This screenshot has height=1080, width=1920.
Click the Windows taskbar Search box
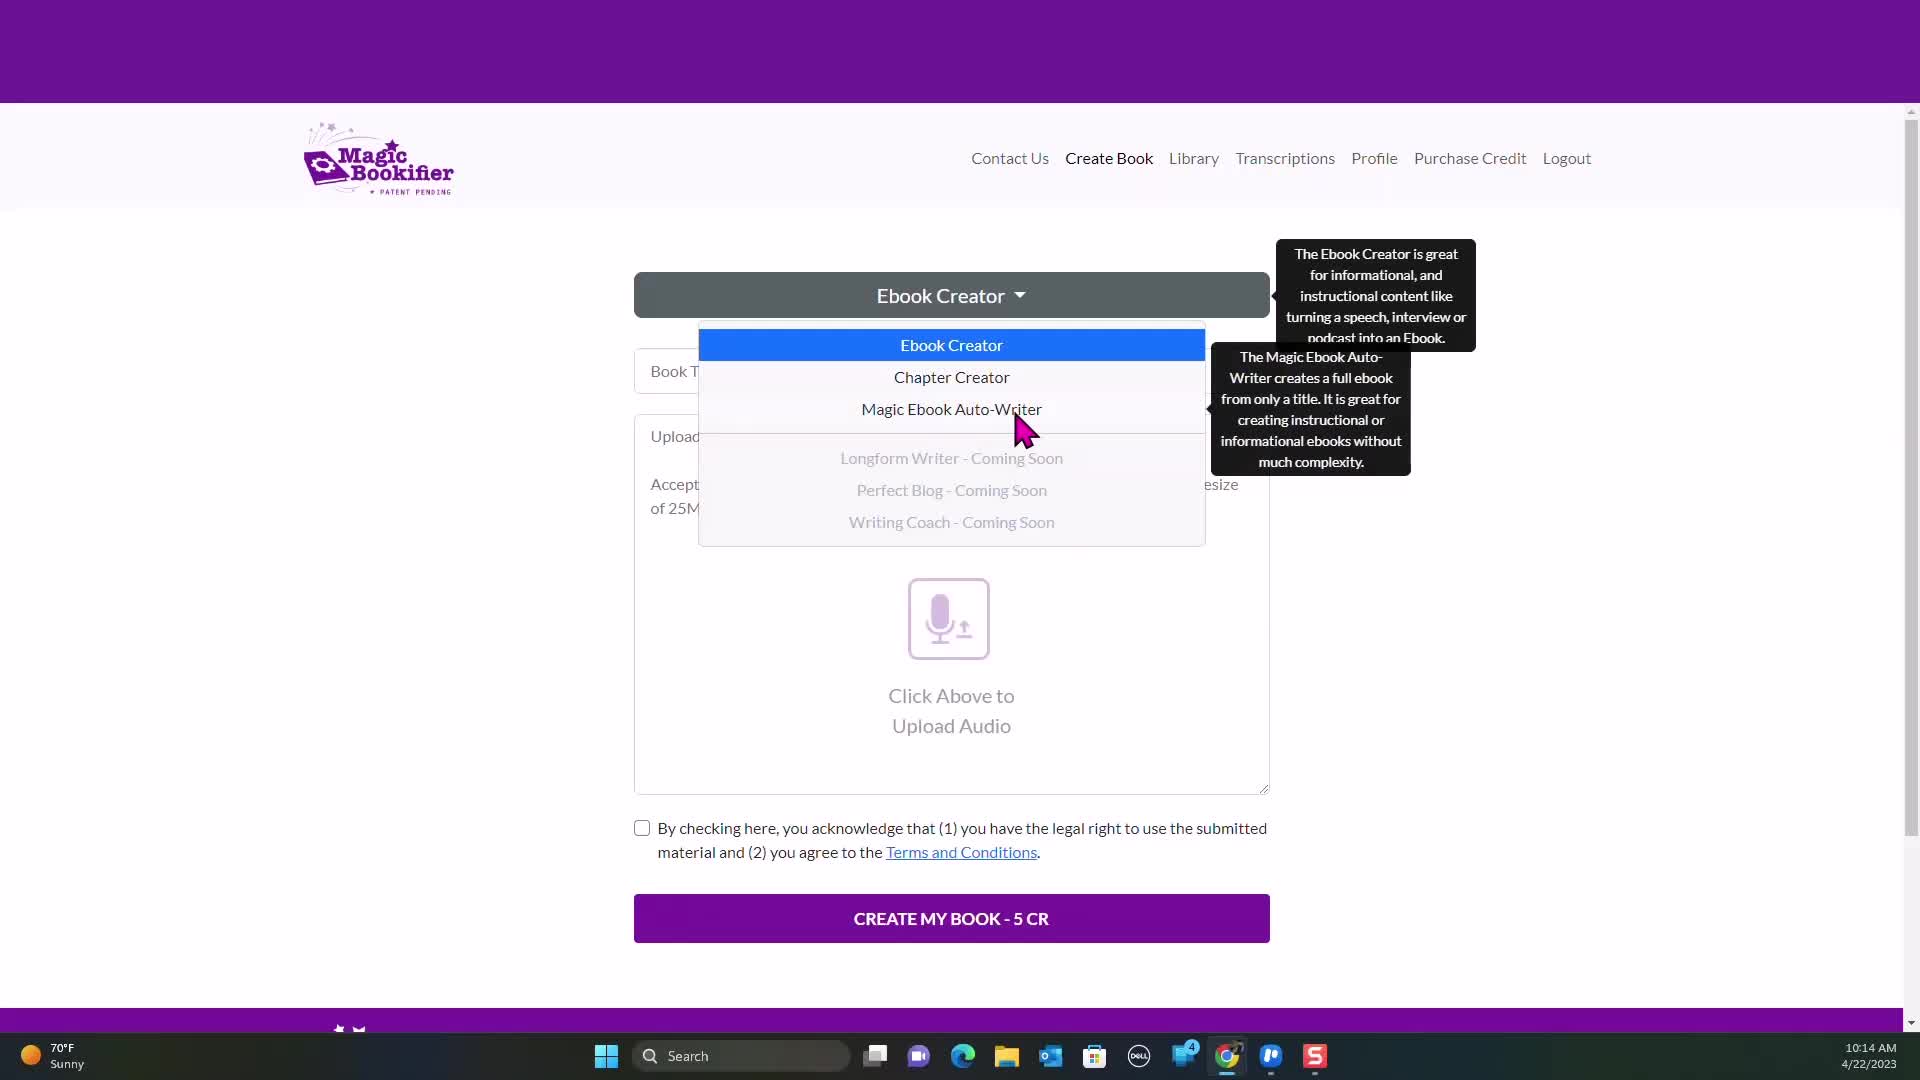point(741,1056)
